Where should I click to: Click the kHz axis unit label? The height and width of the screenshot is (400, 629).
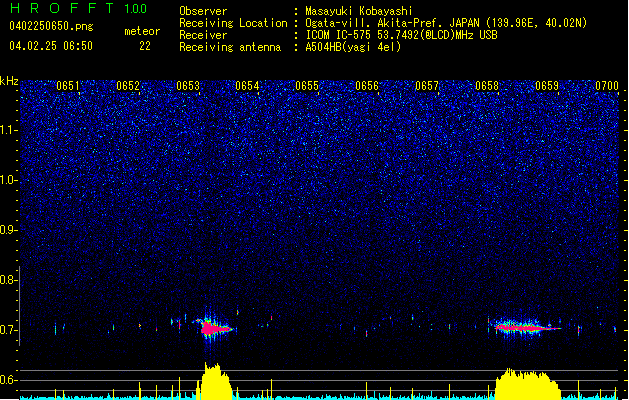(x=9, y=81)
